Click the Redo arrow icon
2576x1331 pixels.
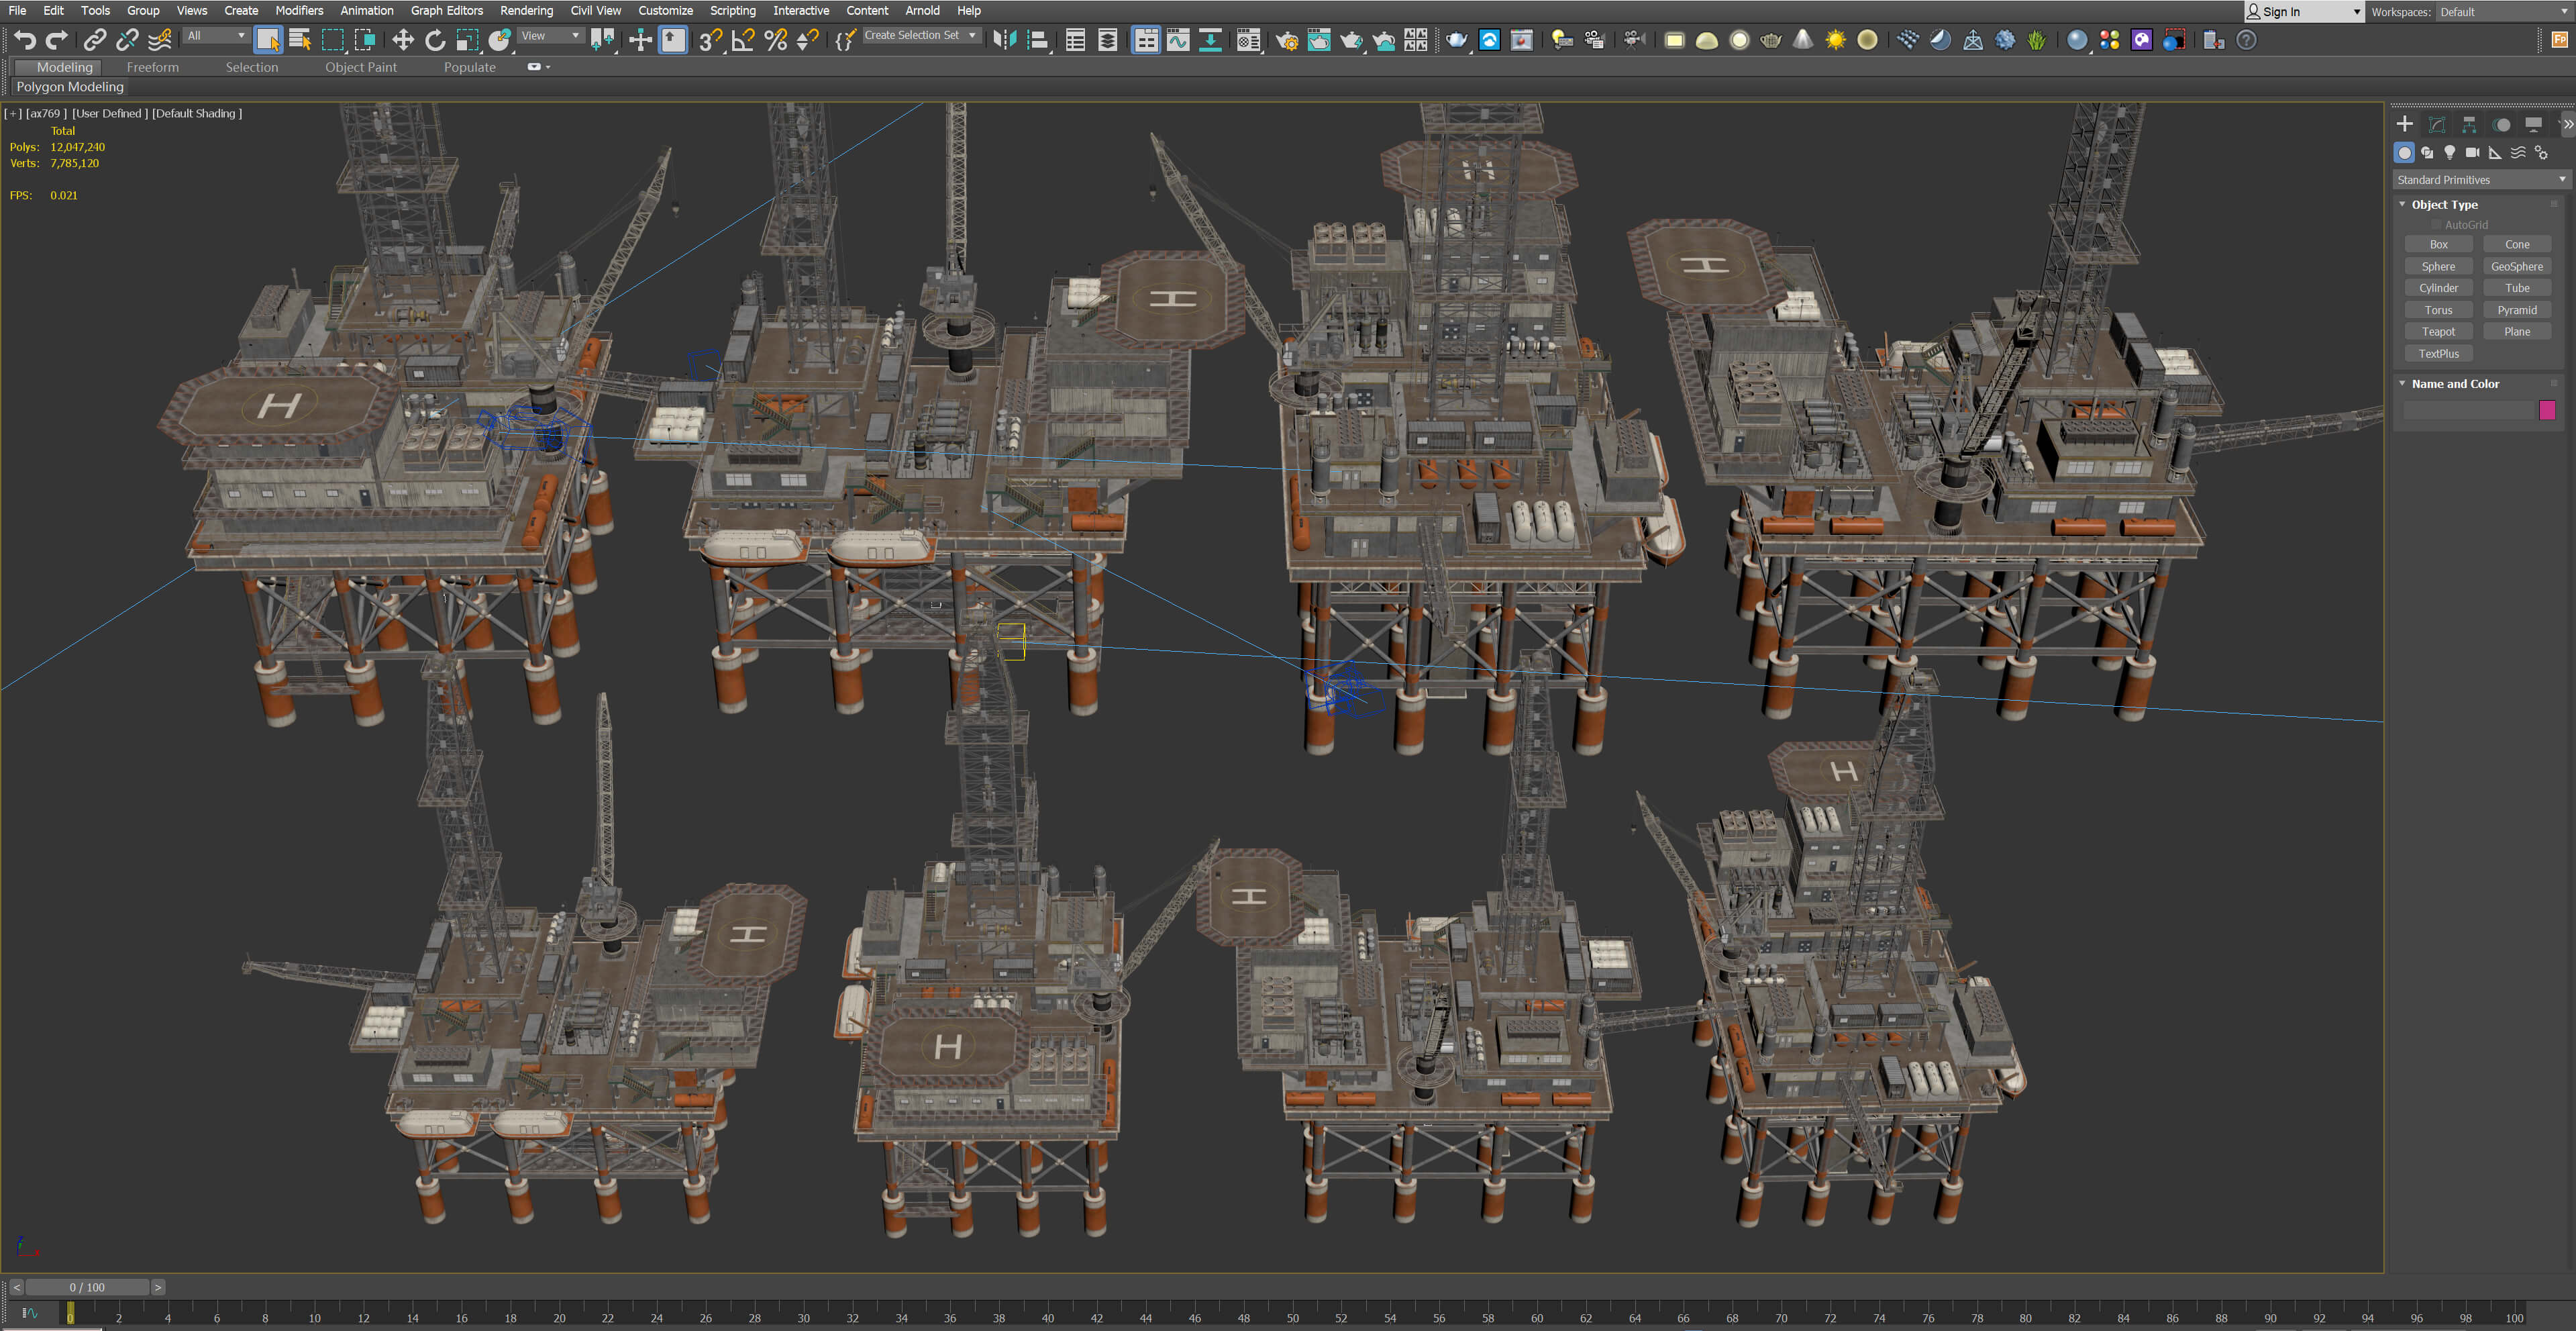(x=58, y=40)
